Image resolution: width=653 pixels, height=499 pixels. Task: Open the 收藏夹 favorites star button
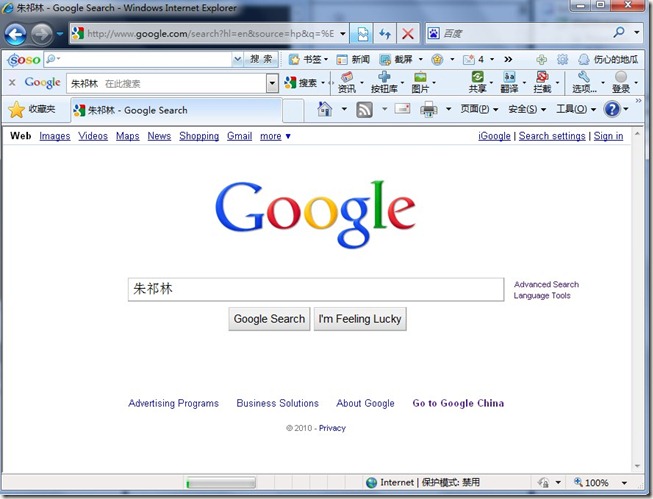pyautogui.click(x=32, y=110)
